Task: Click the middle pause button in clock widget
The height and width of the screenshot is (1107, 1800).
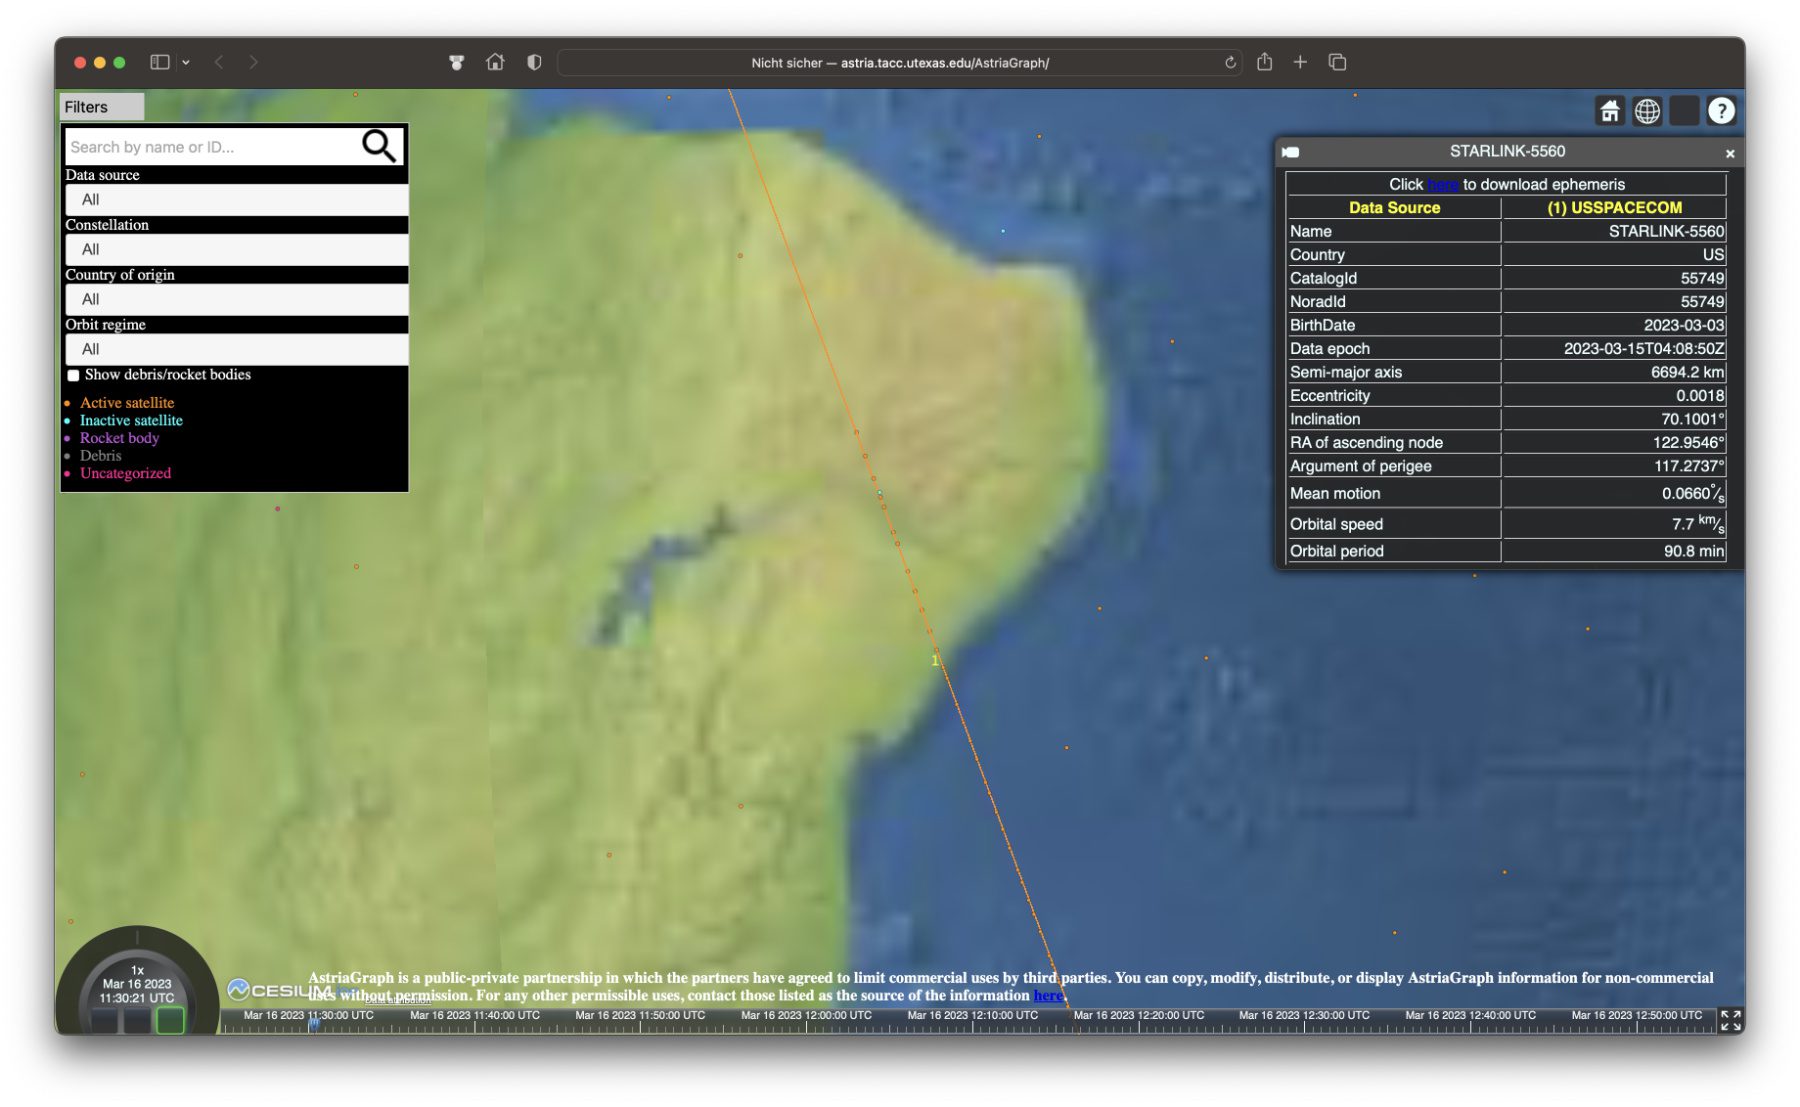Action: (x=137, y=1020)
